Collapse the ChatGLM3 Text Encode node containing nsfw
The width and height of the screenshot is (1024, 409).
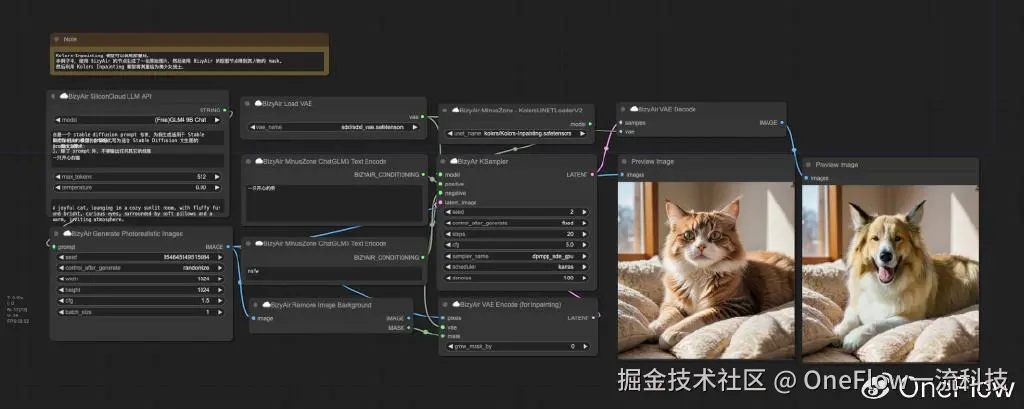(x=249, y=243)
